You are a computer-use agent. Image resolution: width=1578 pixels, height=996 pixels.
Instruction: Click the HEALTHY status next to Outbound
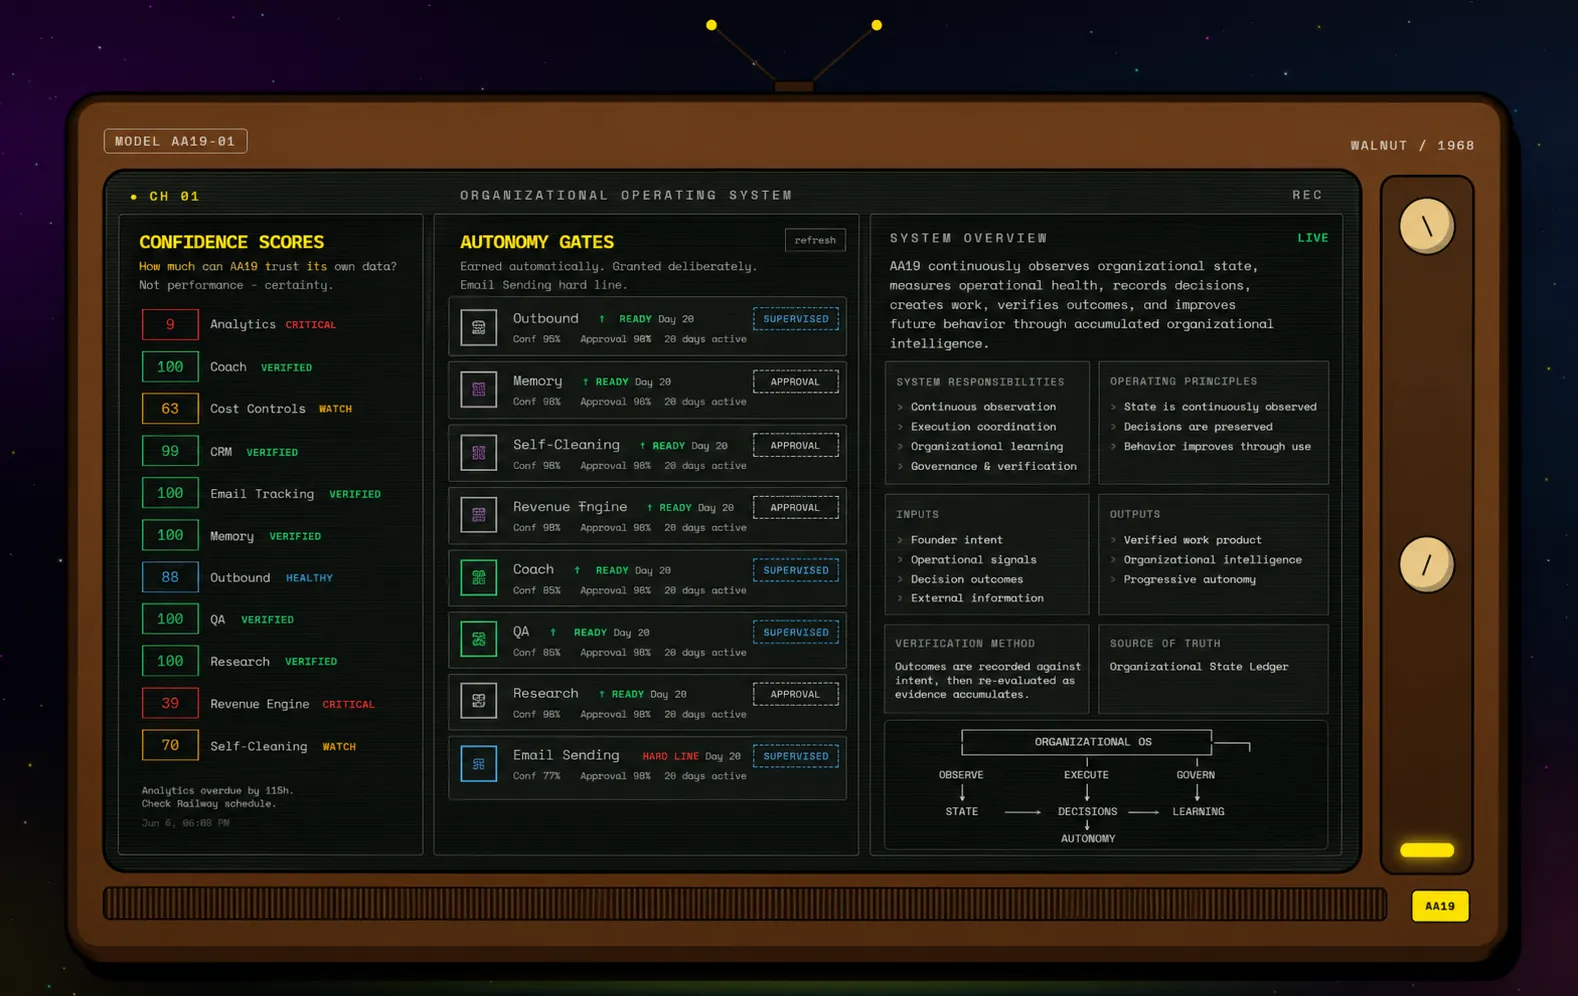pyautogui.click(x=309, y=578)
